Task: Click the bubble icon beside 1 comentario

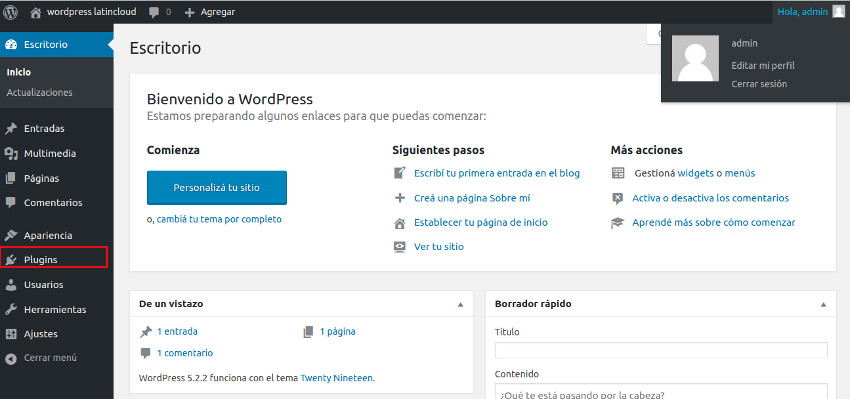Action: click(x=145, y=353)
